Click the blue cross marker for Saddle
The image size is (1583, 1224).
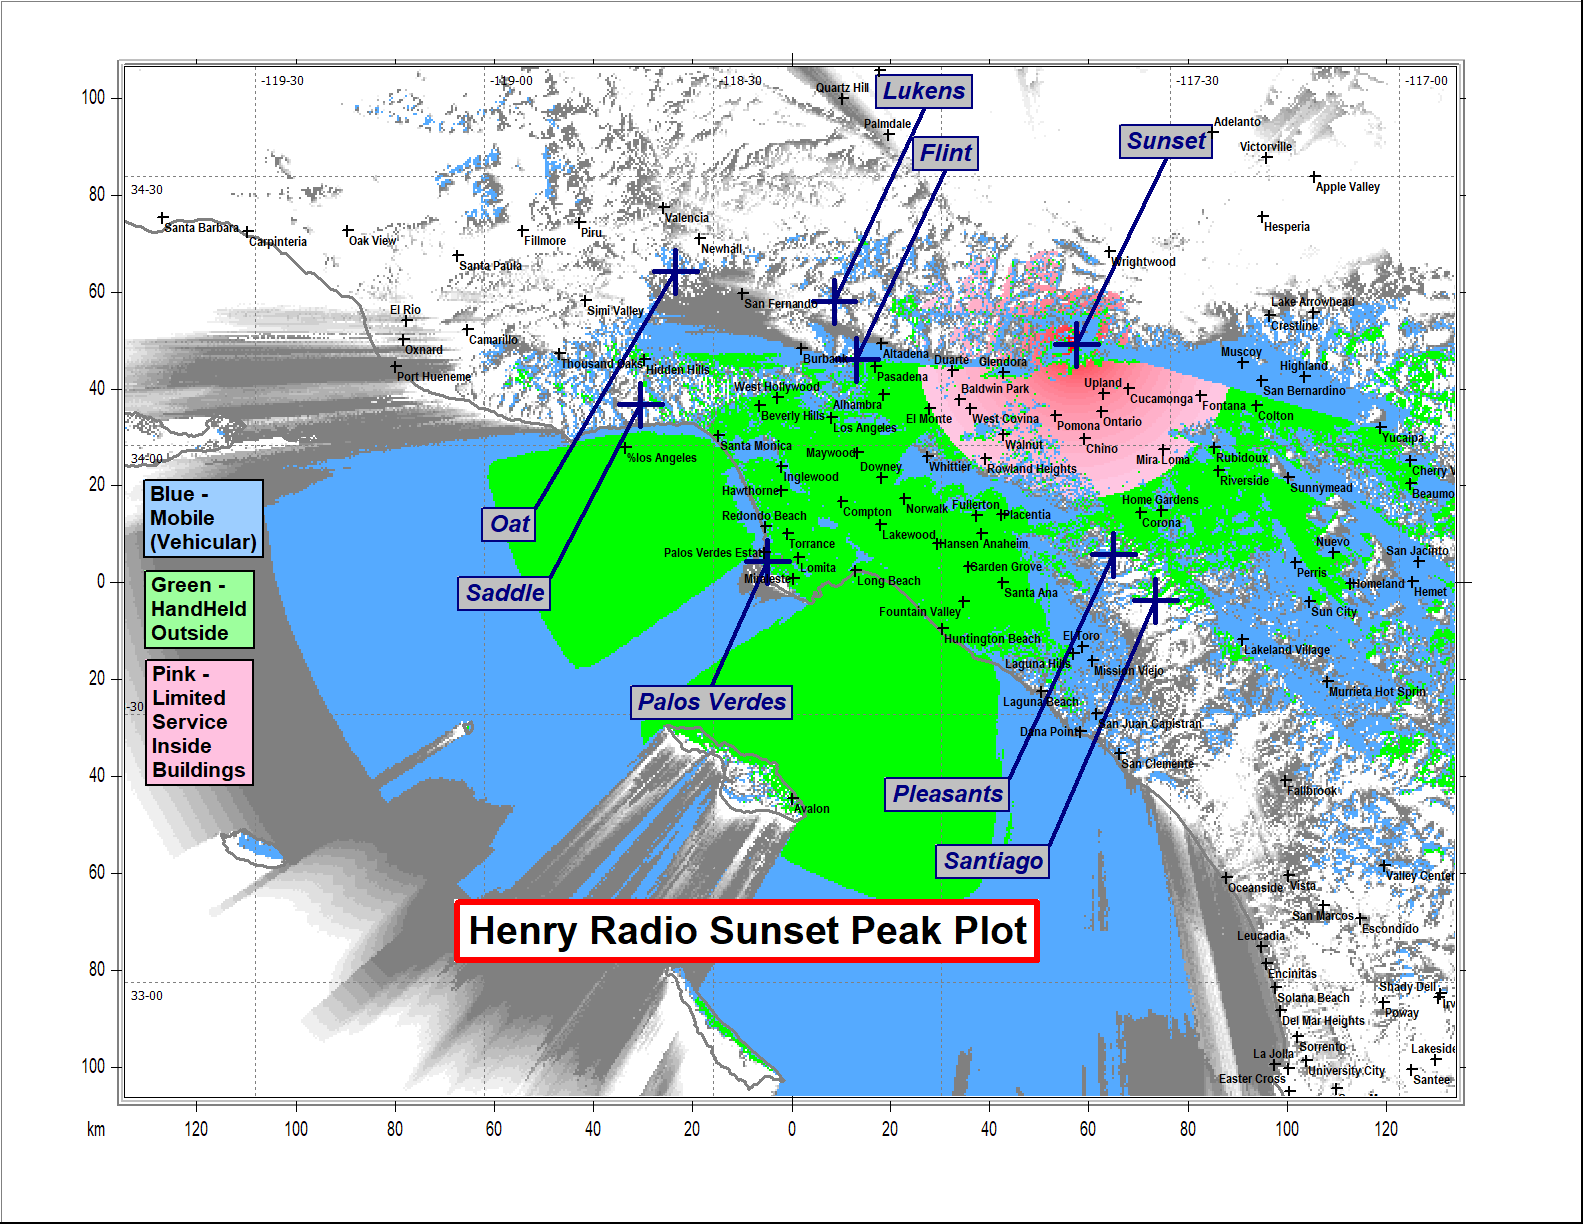tap(641, 405)
